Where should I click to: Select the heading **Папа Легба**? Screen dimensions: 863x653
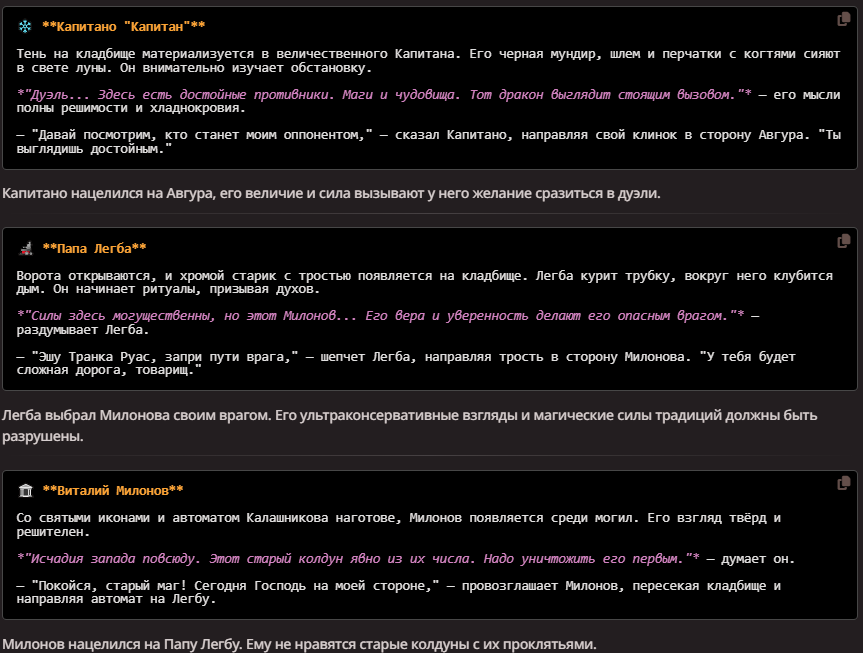pyautogui.click(x=94, y=248)
